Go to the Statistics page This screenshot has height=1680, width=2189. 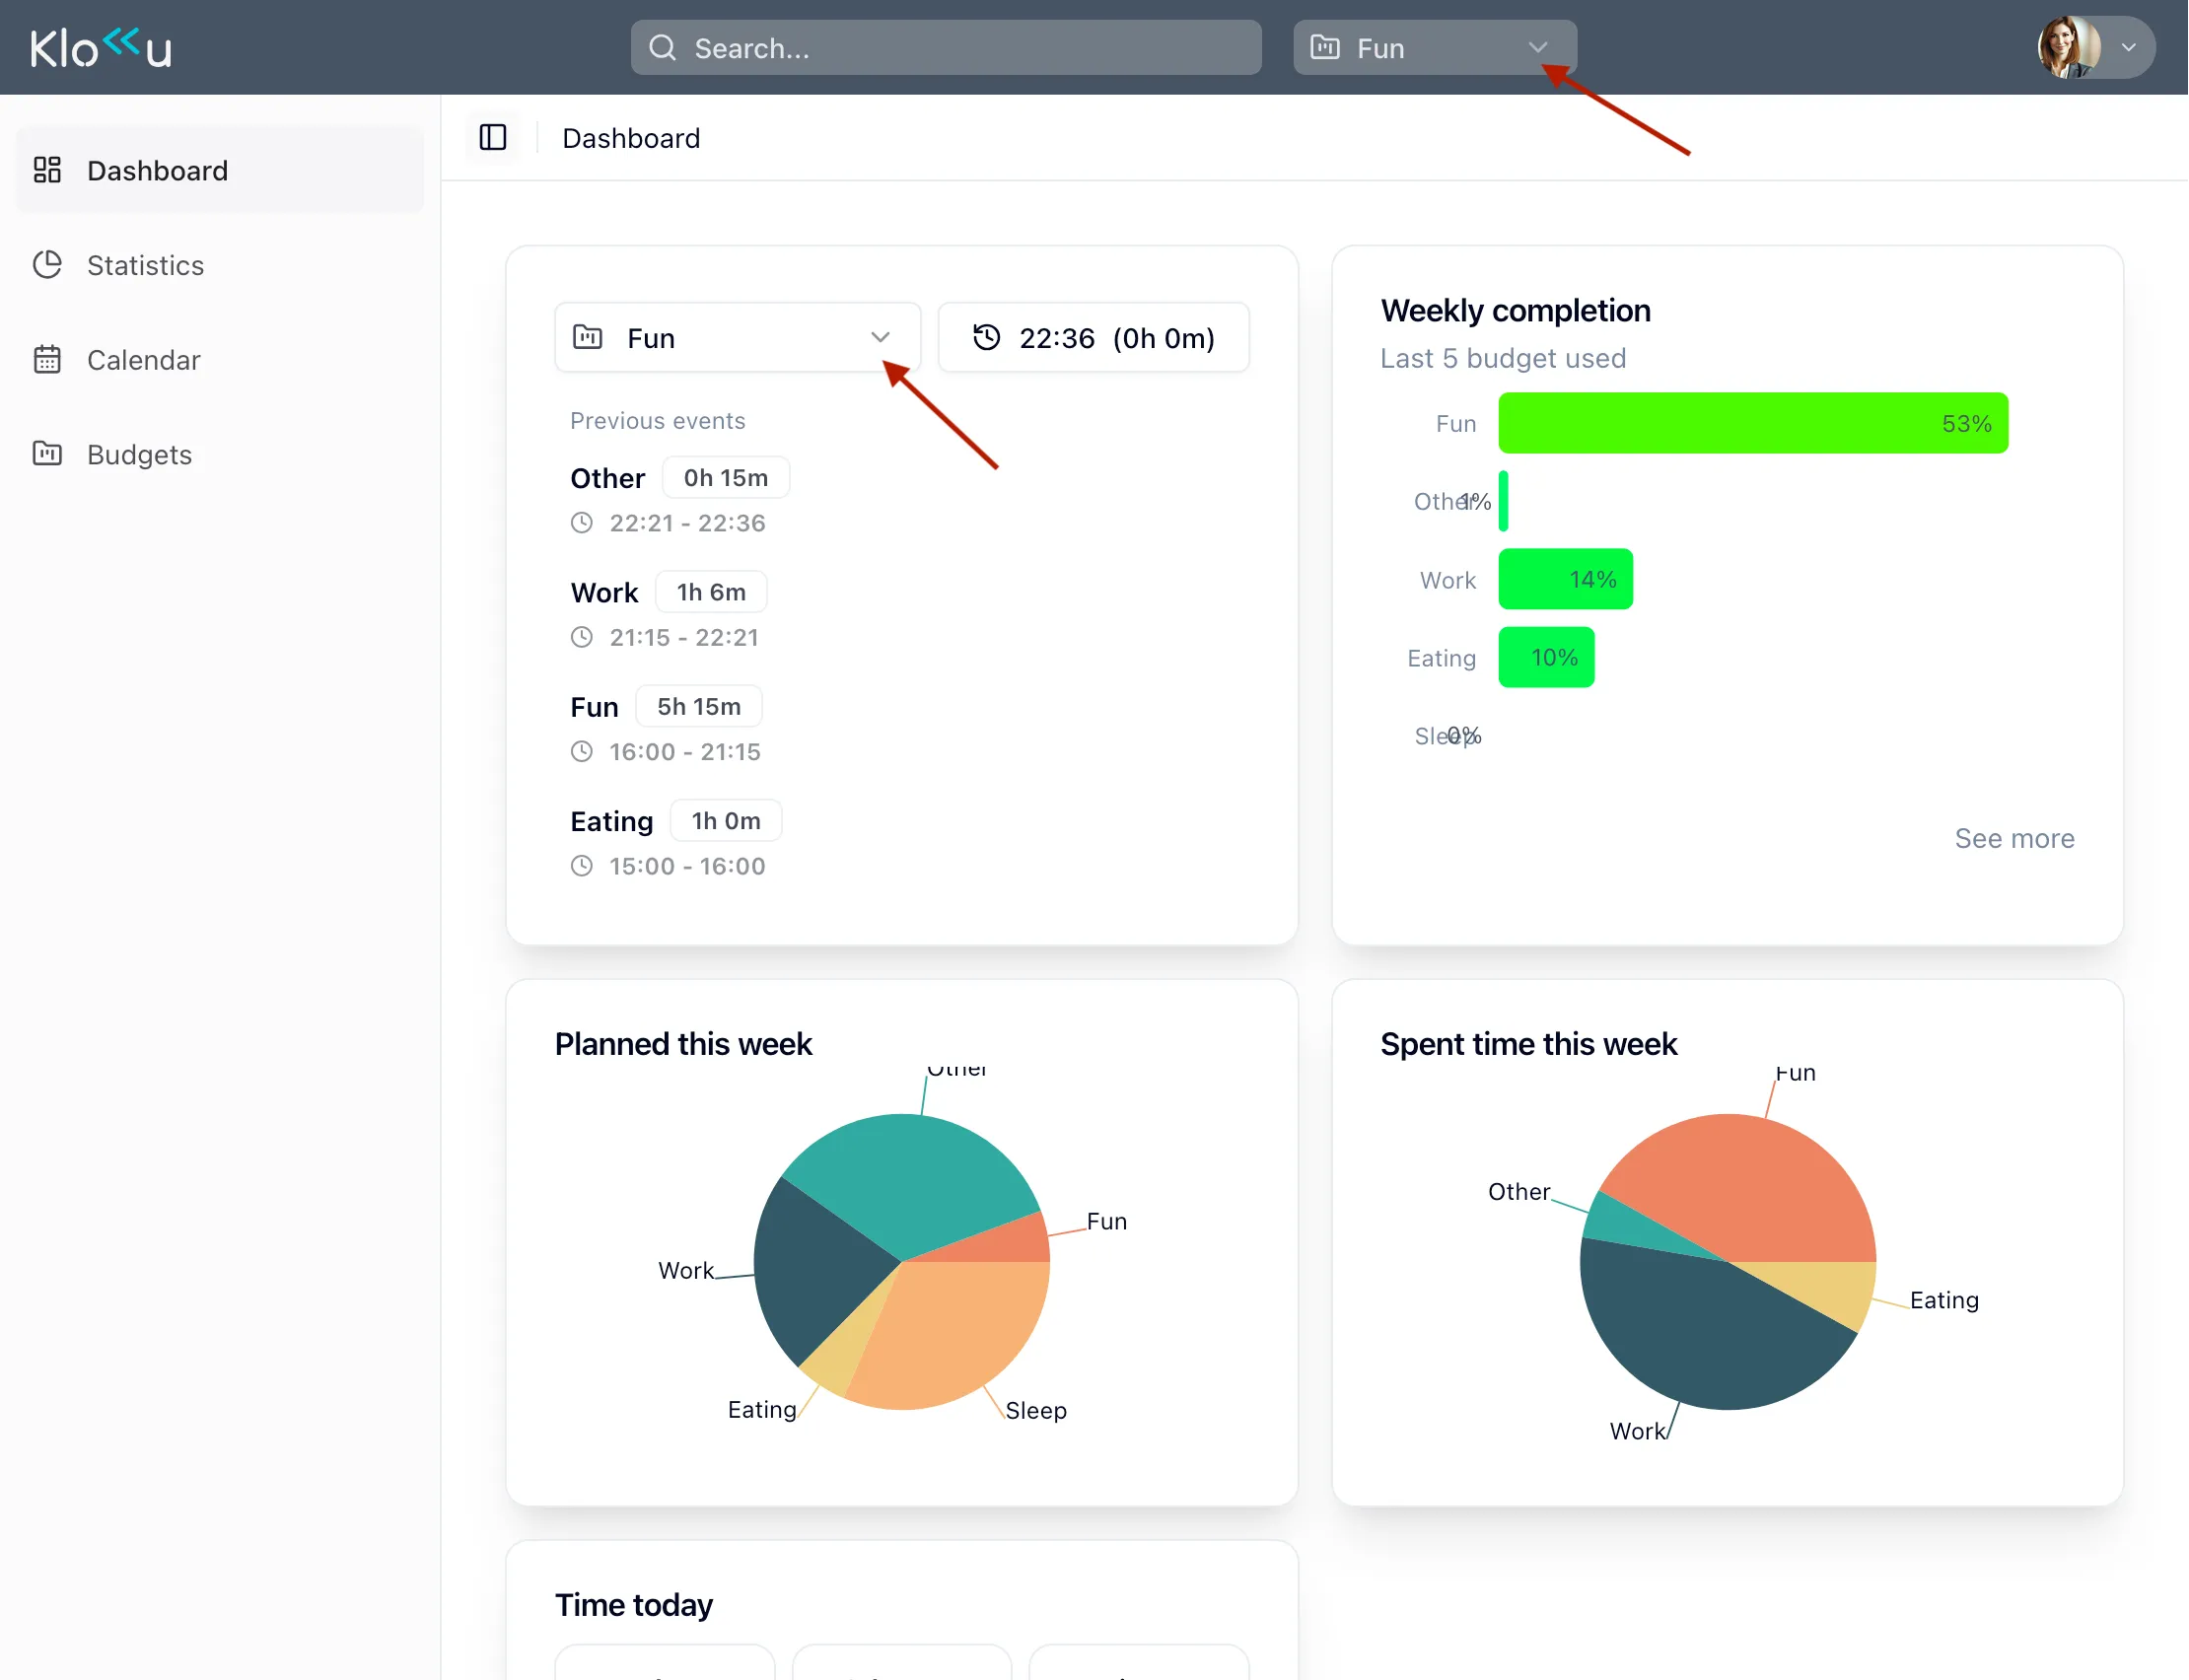[145, 265]
